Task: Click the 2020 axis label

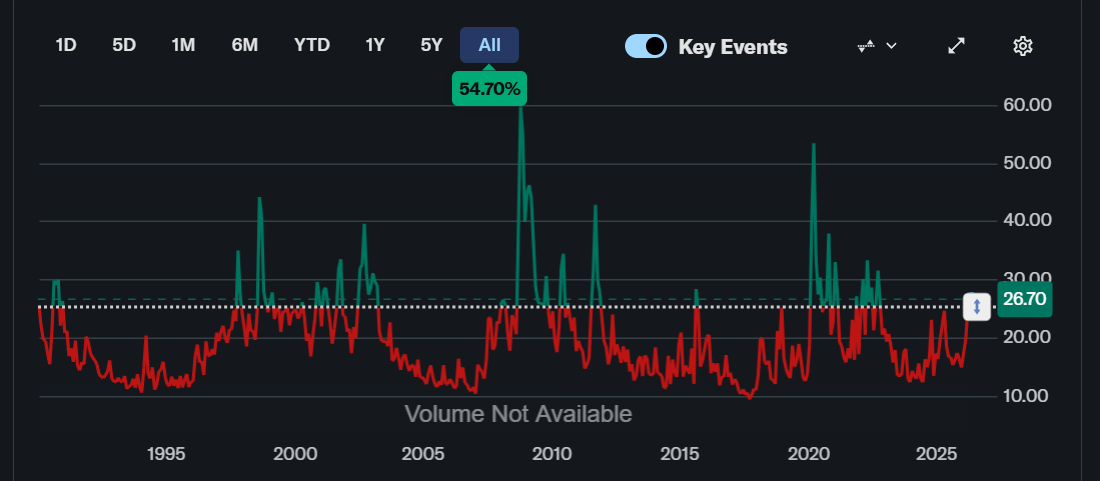Action: (808, 454)
